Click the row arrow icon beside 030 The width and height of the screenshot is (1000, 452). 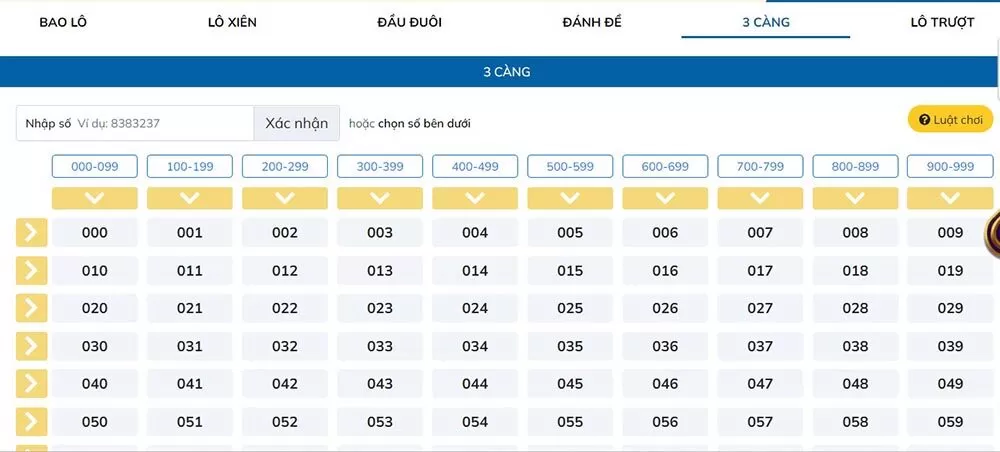coord(32,347)
